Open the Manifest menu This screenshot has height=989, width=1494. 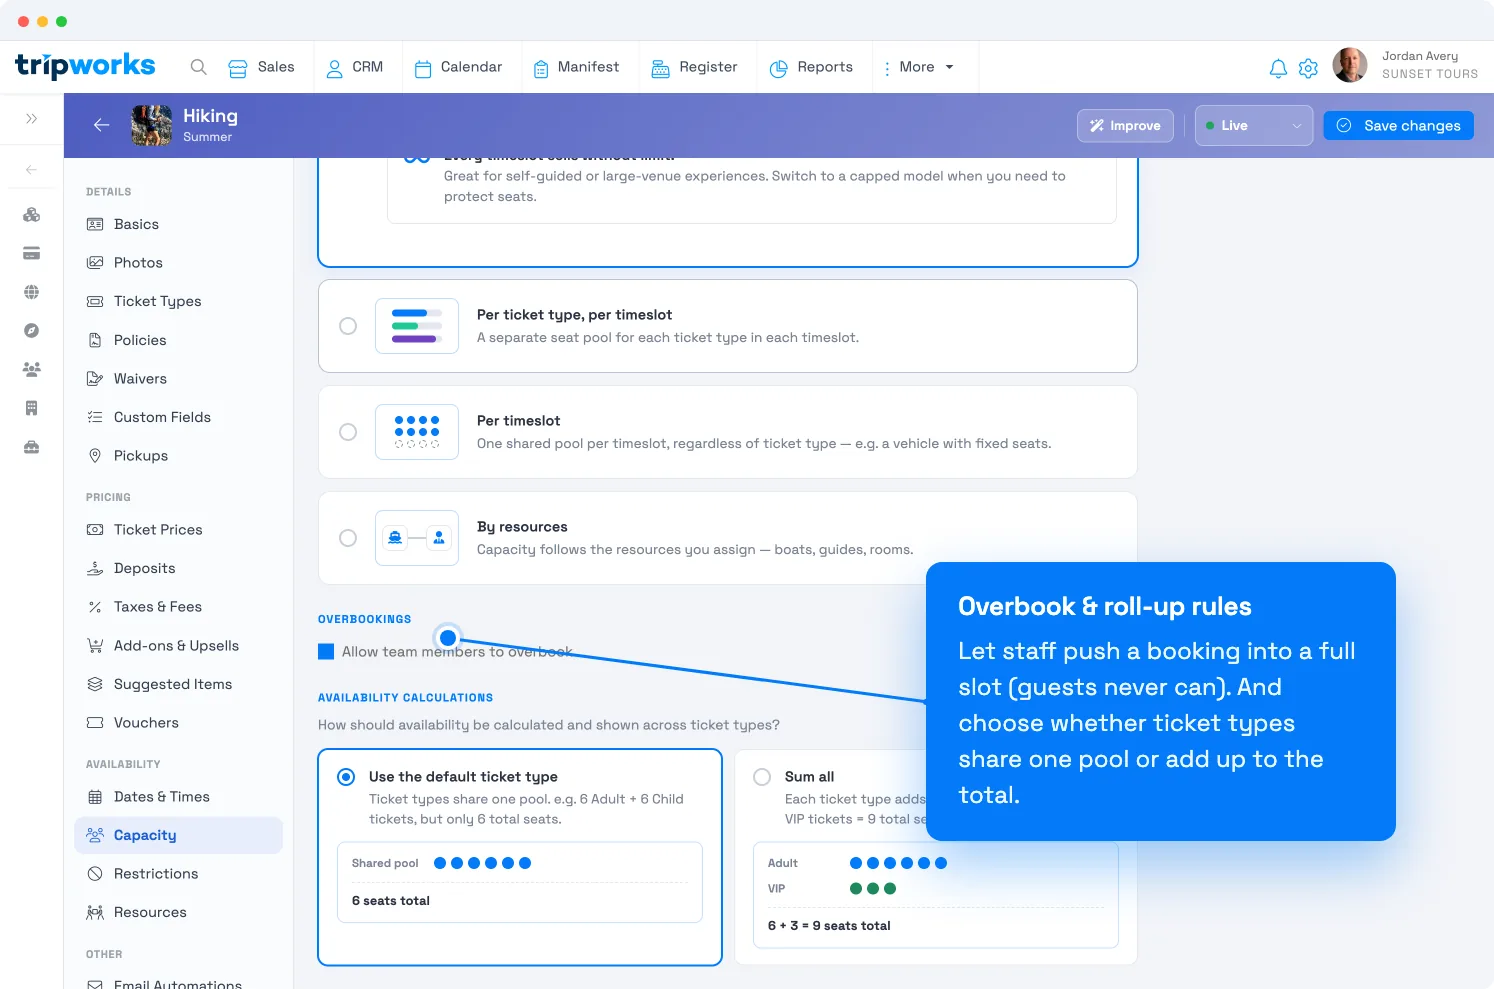pos(576,67)
